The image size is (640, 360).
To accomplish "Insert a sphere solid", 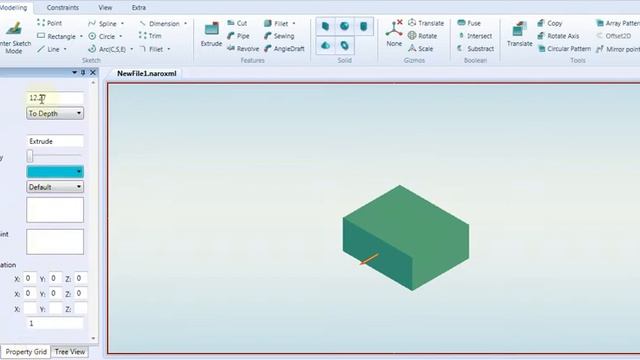I will 344,27.
